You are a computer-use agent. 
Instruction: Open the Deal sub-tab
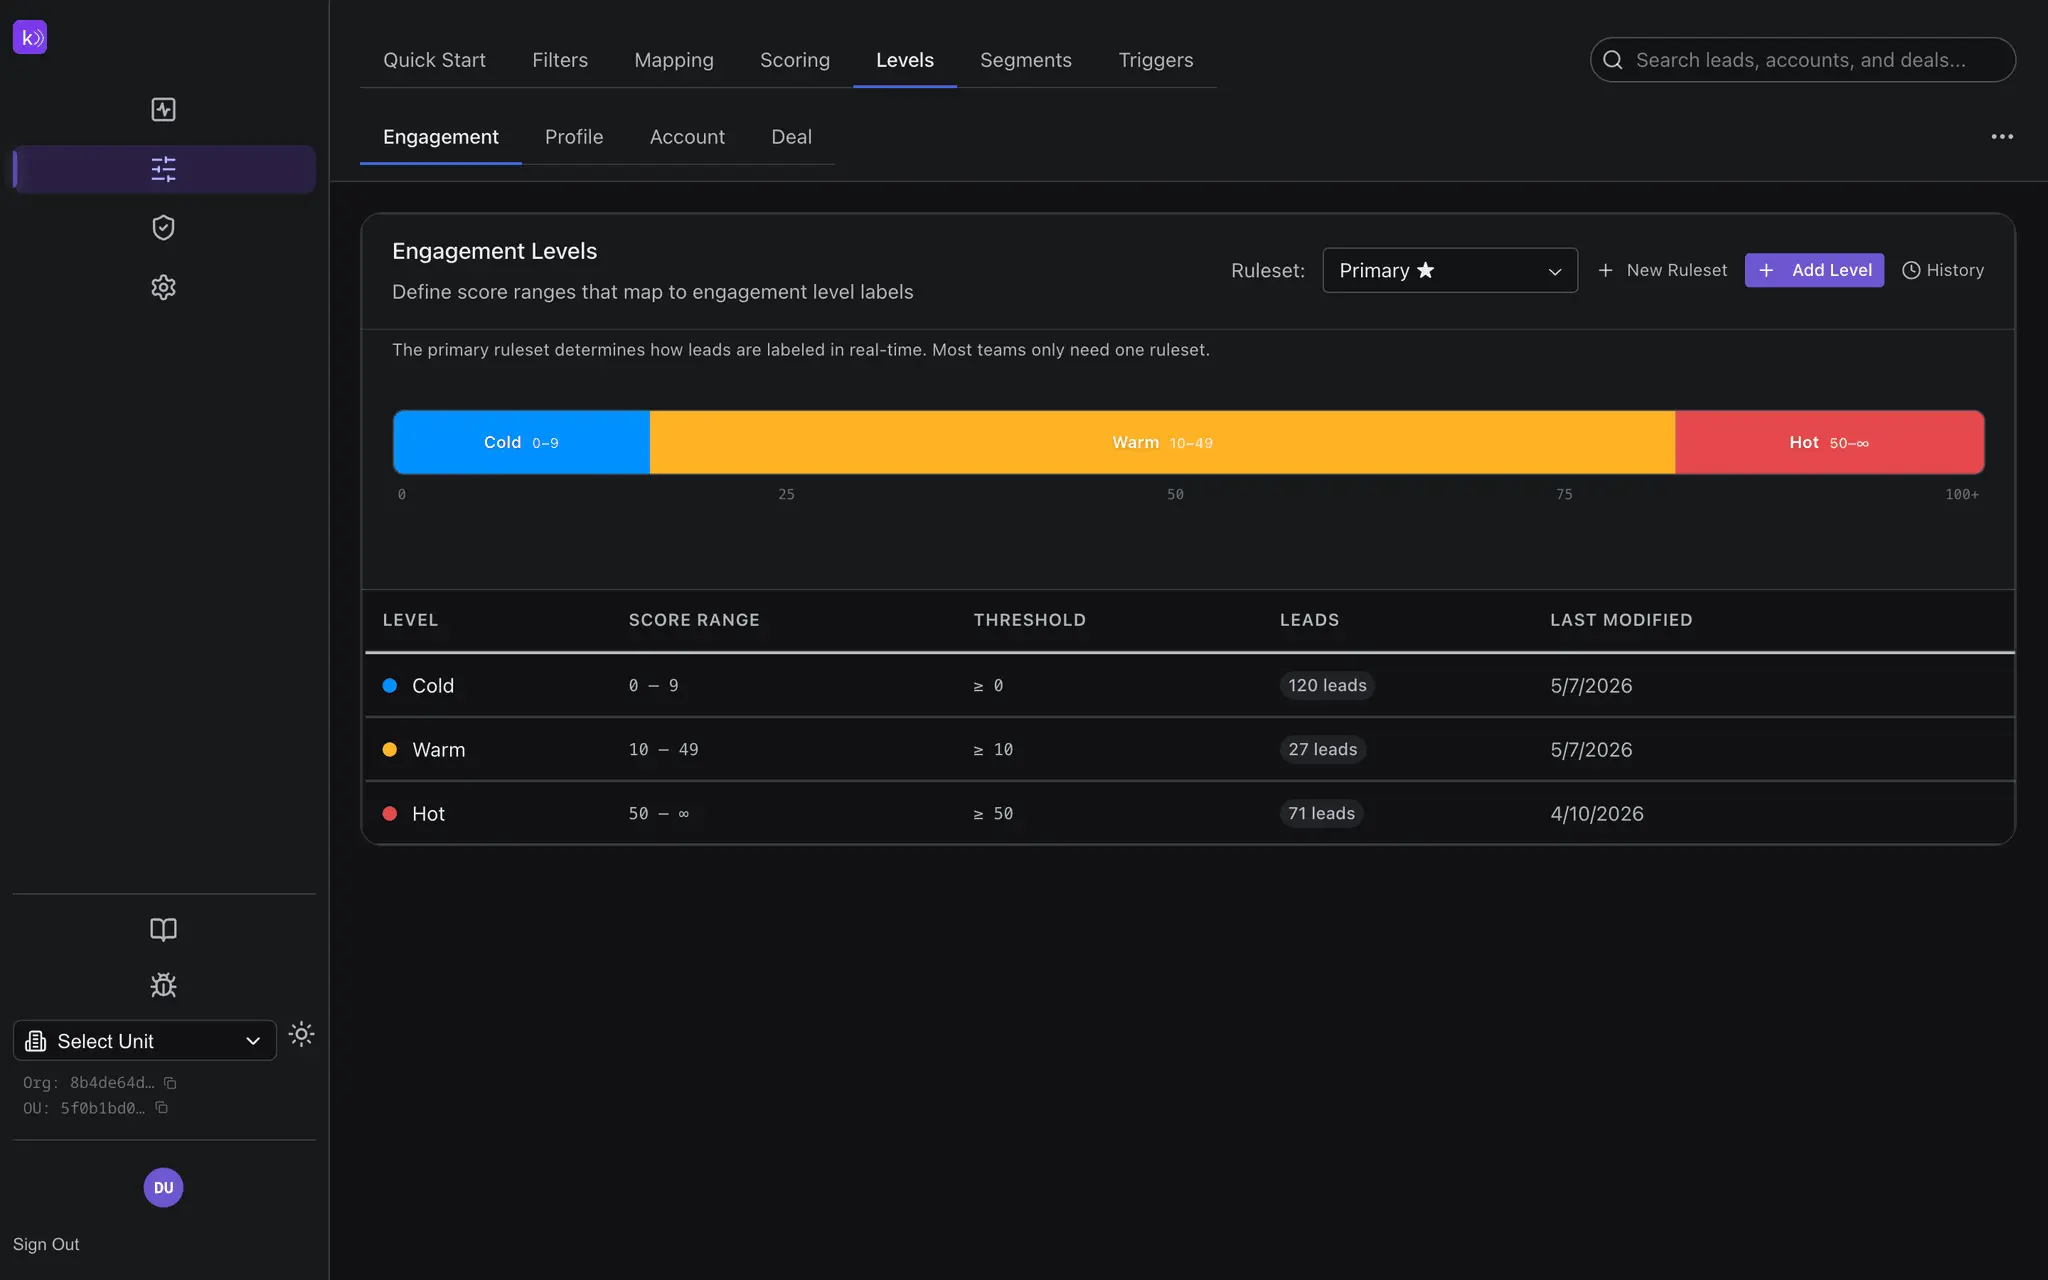(x=791, y=137)
